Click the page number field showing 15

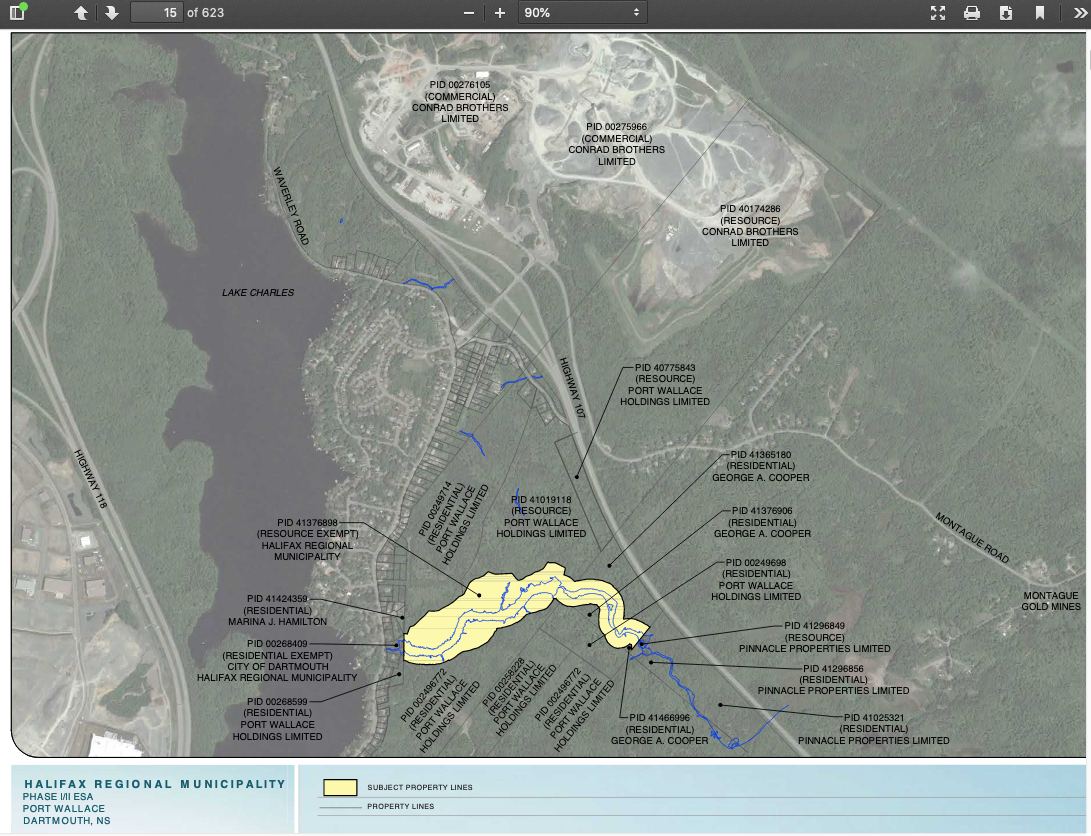point(156,13)
